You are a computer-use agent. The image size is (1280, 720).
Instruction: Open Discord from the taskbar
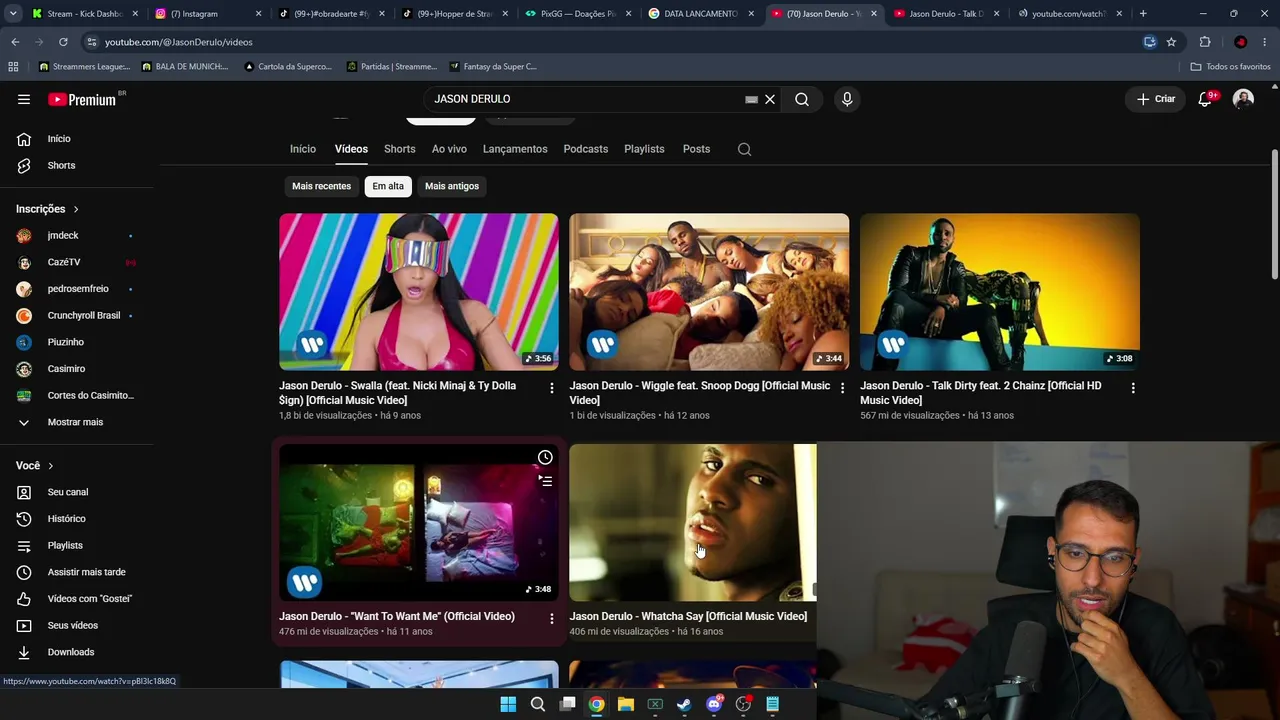714,704
